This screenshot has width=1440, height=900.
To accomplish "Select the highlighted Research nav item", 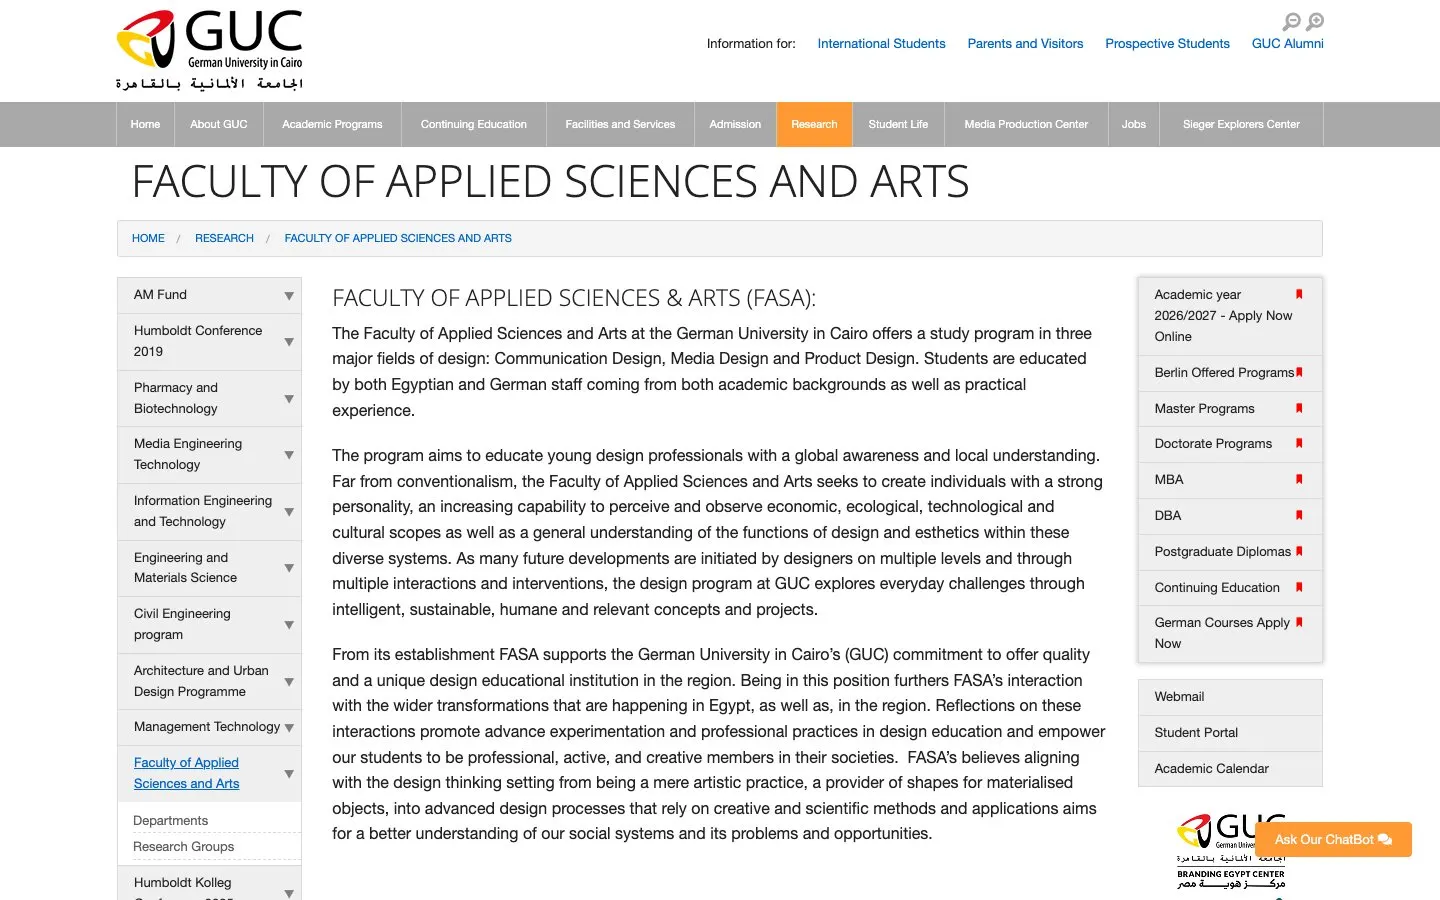I will (814, 124).
